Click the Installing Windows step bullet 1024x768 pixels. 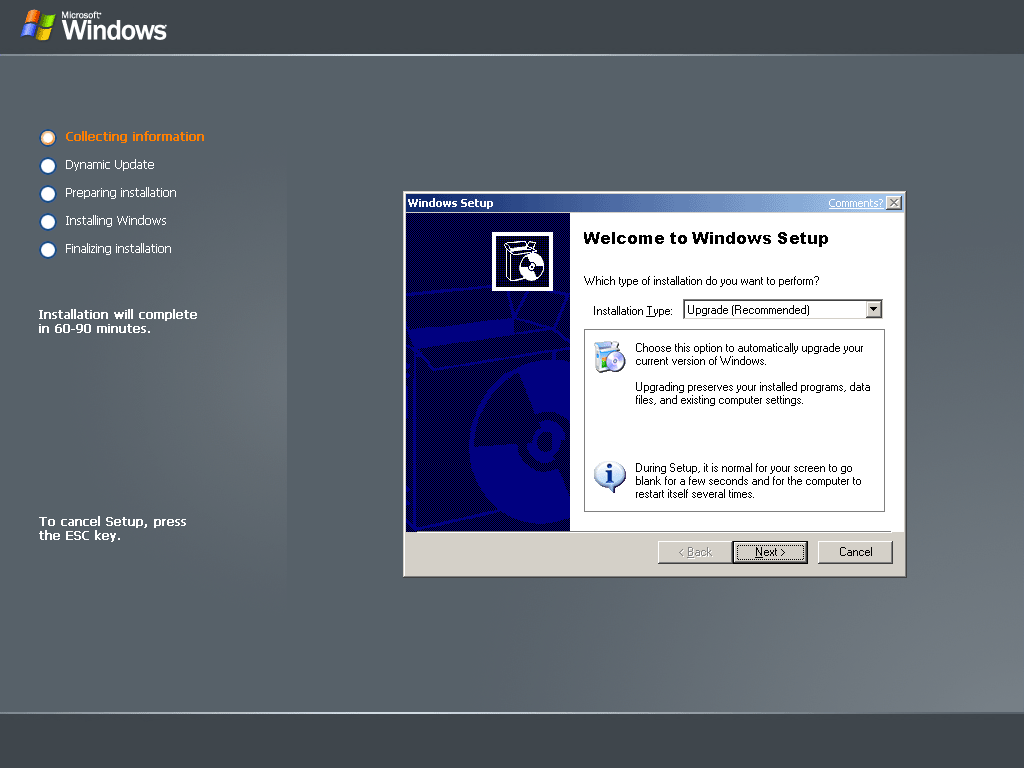[48, 221]
